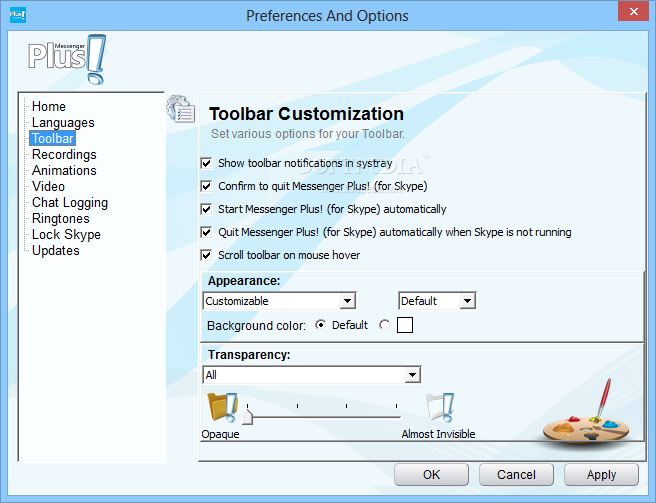Click the Messenger Plus! title bar icon
Screen dimensions: 656x503
18,15
